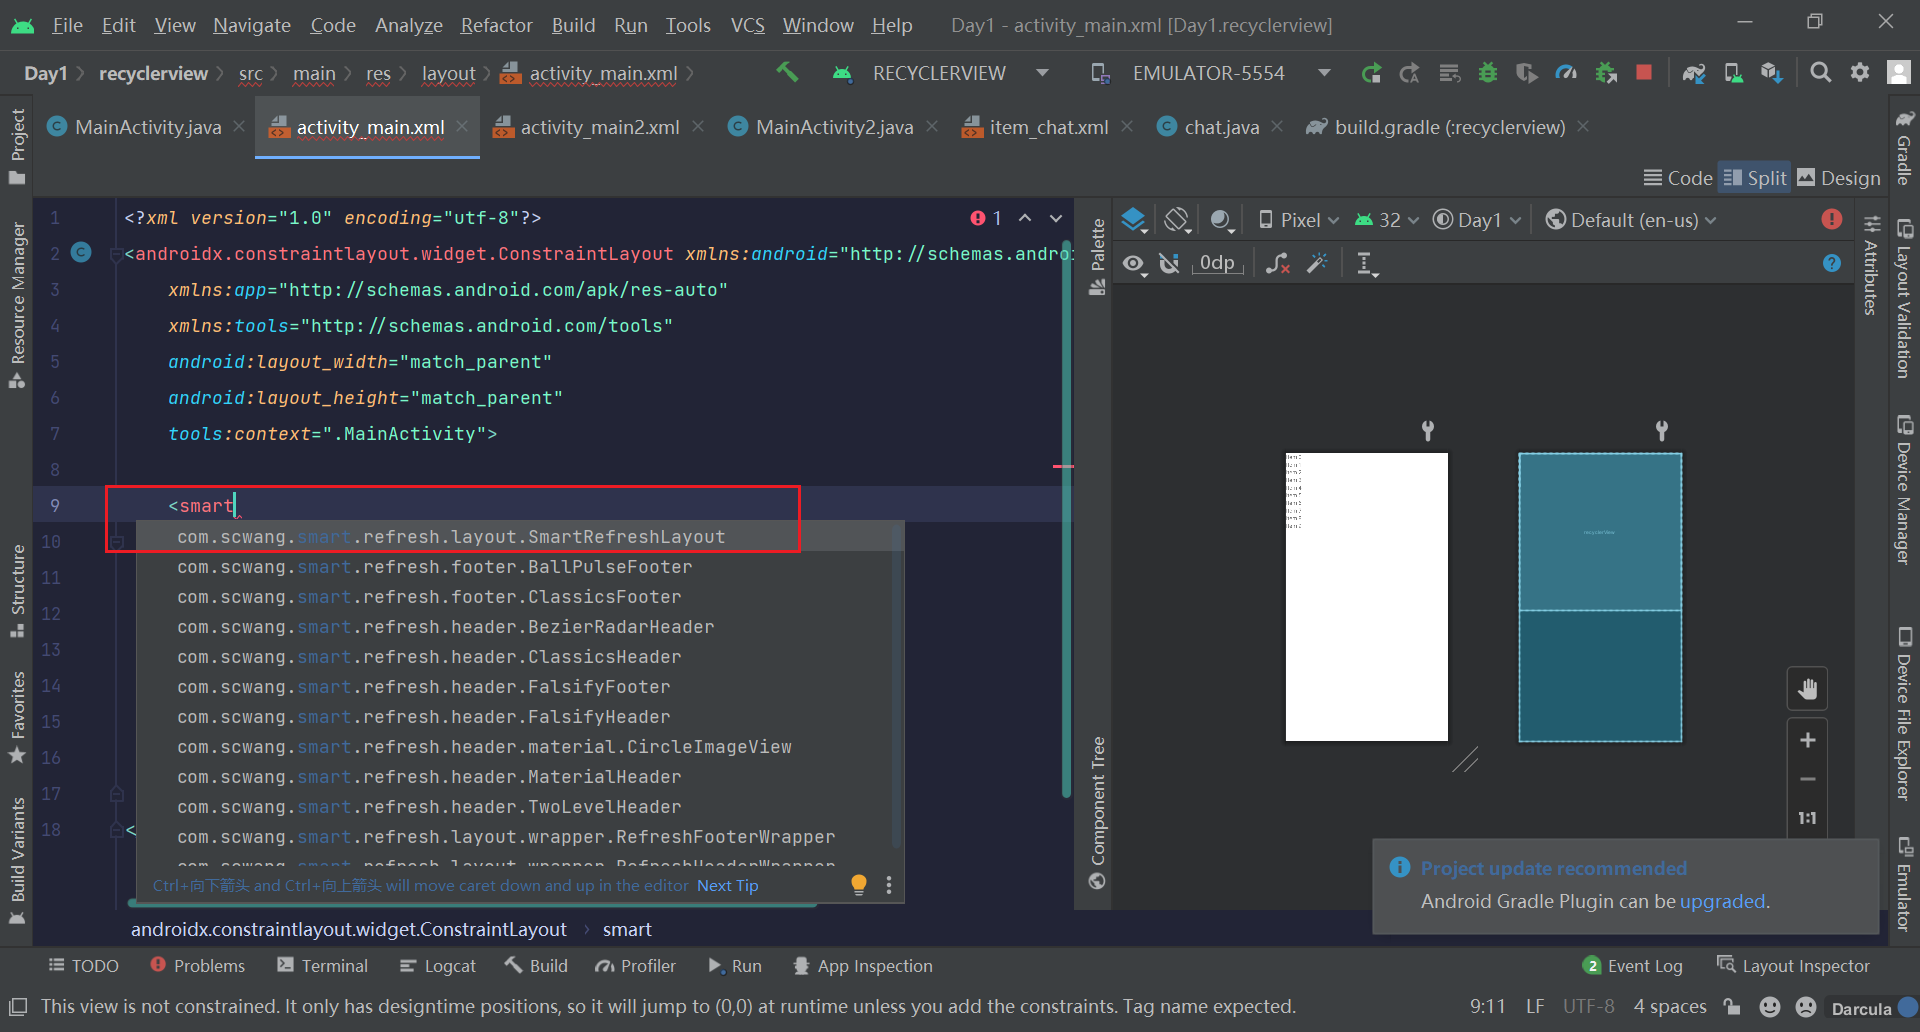Click the Next Tip link in the popup
The width and height of the screenshot is (1920, 1032).
point(727,885)
